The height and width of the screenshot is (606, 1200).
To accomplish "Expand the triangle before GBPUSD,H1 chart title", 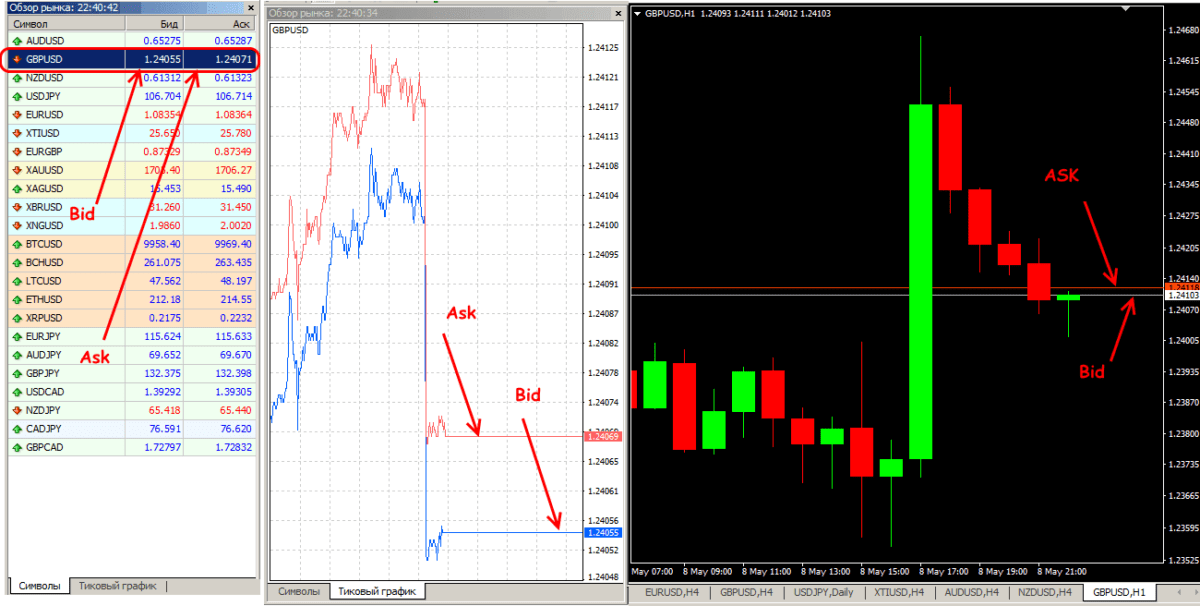I will (x=639, y=13).
